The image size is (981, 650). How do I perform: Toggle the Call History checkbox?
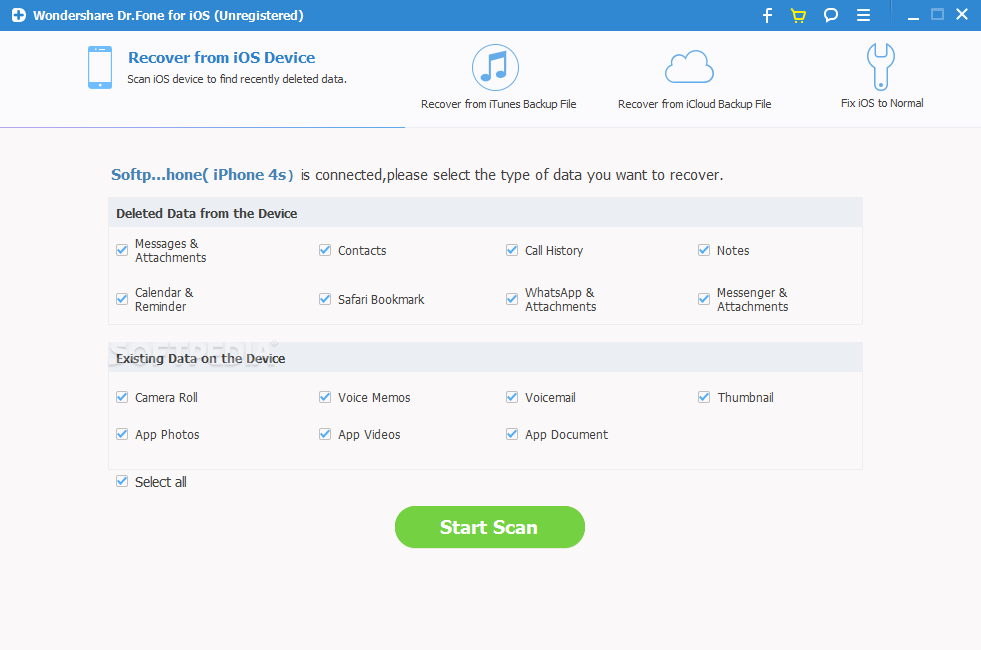[512, 250]
